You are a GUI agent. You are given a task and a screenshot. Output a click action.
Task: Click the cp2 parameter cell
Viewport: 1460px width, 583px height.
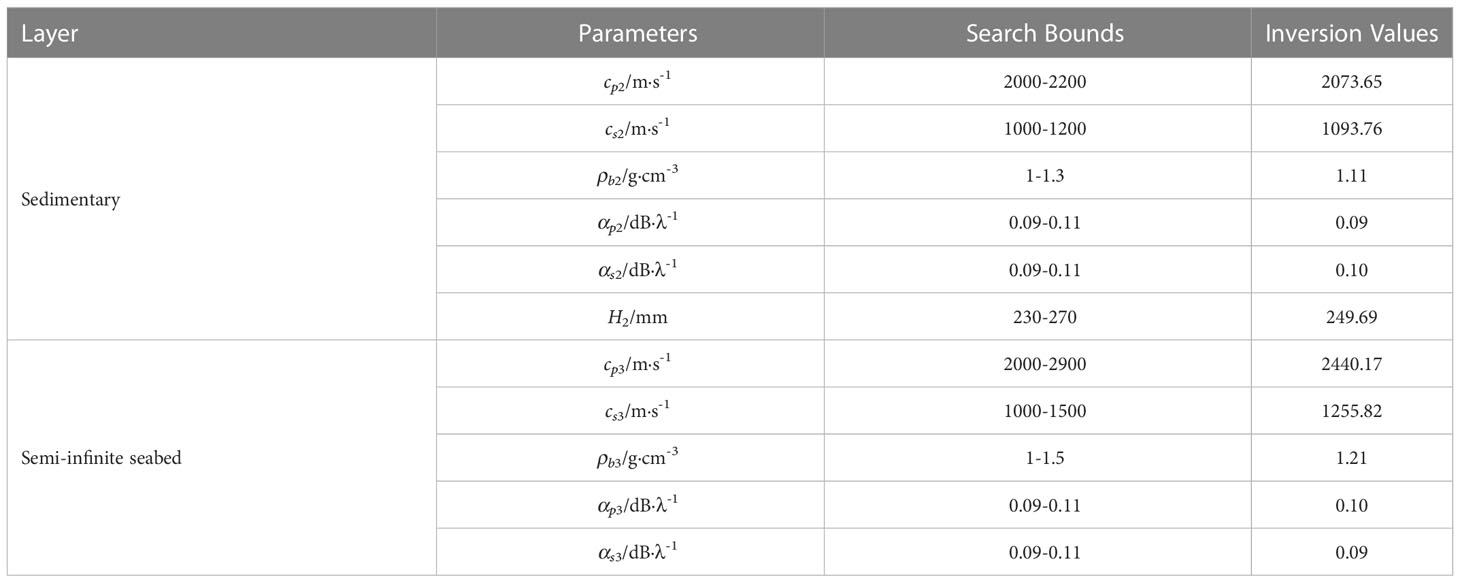pos(630,81)
